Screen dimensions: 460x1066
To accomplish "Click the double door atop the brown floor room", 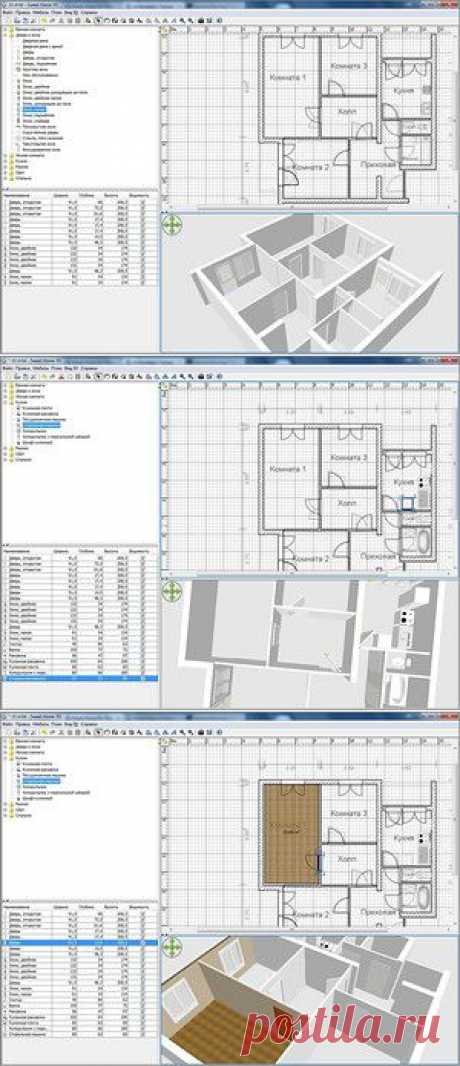I will click(291, 787).
